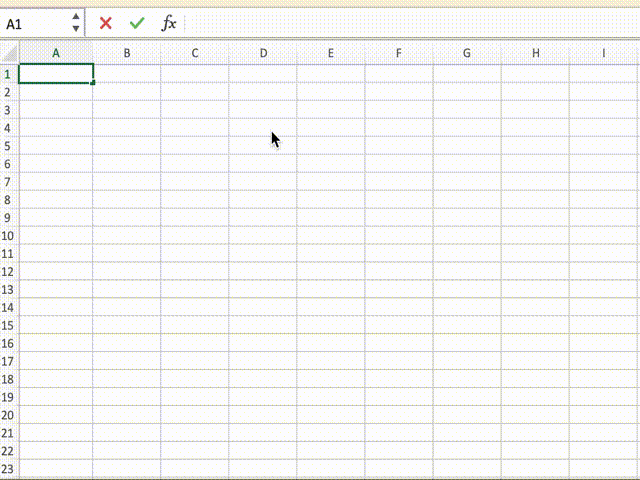Select column I header
The width and height of the screenshot is (640, 480).
pos(604,53)
